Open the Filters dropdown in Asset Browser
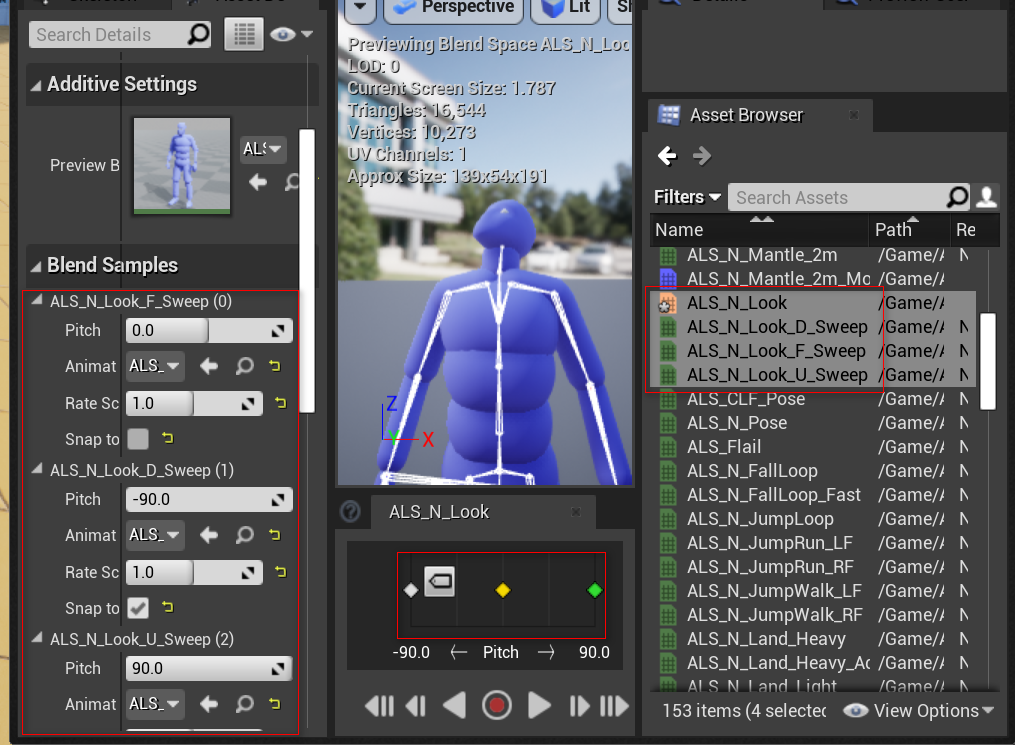This screenshot has height=745, width=1015. [x=687, y=197]
